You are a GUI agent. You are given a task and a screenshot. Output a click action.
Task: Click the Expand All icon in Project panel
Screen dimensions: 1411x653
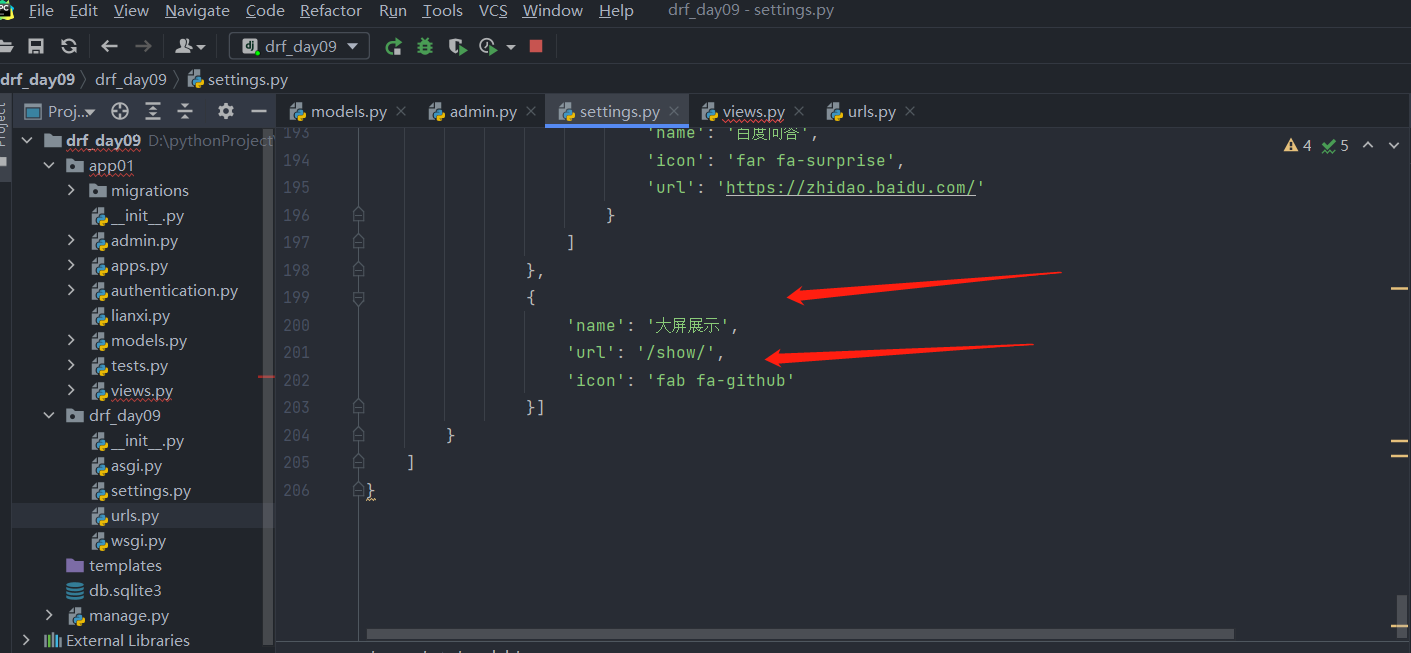153,111
